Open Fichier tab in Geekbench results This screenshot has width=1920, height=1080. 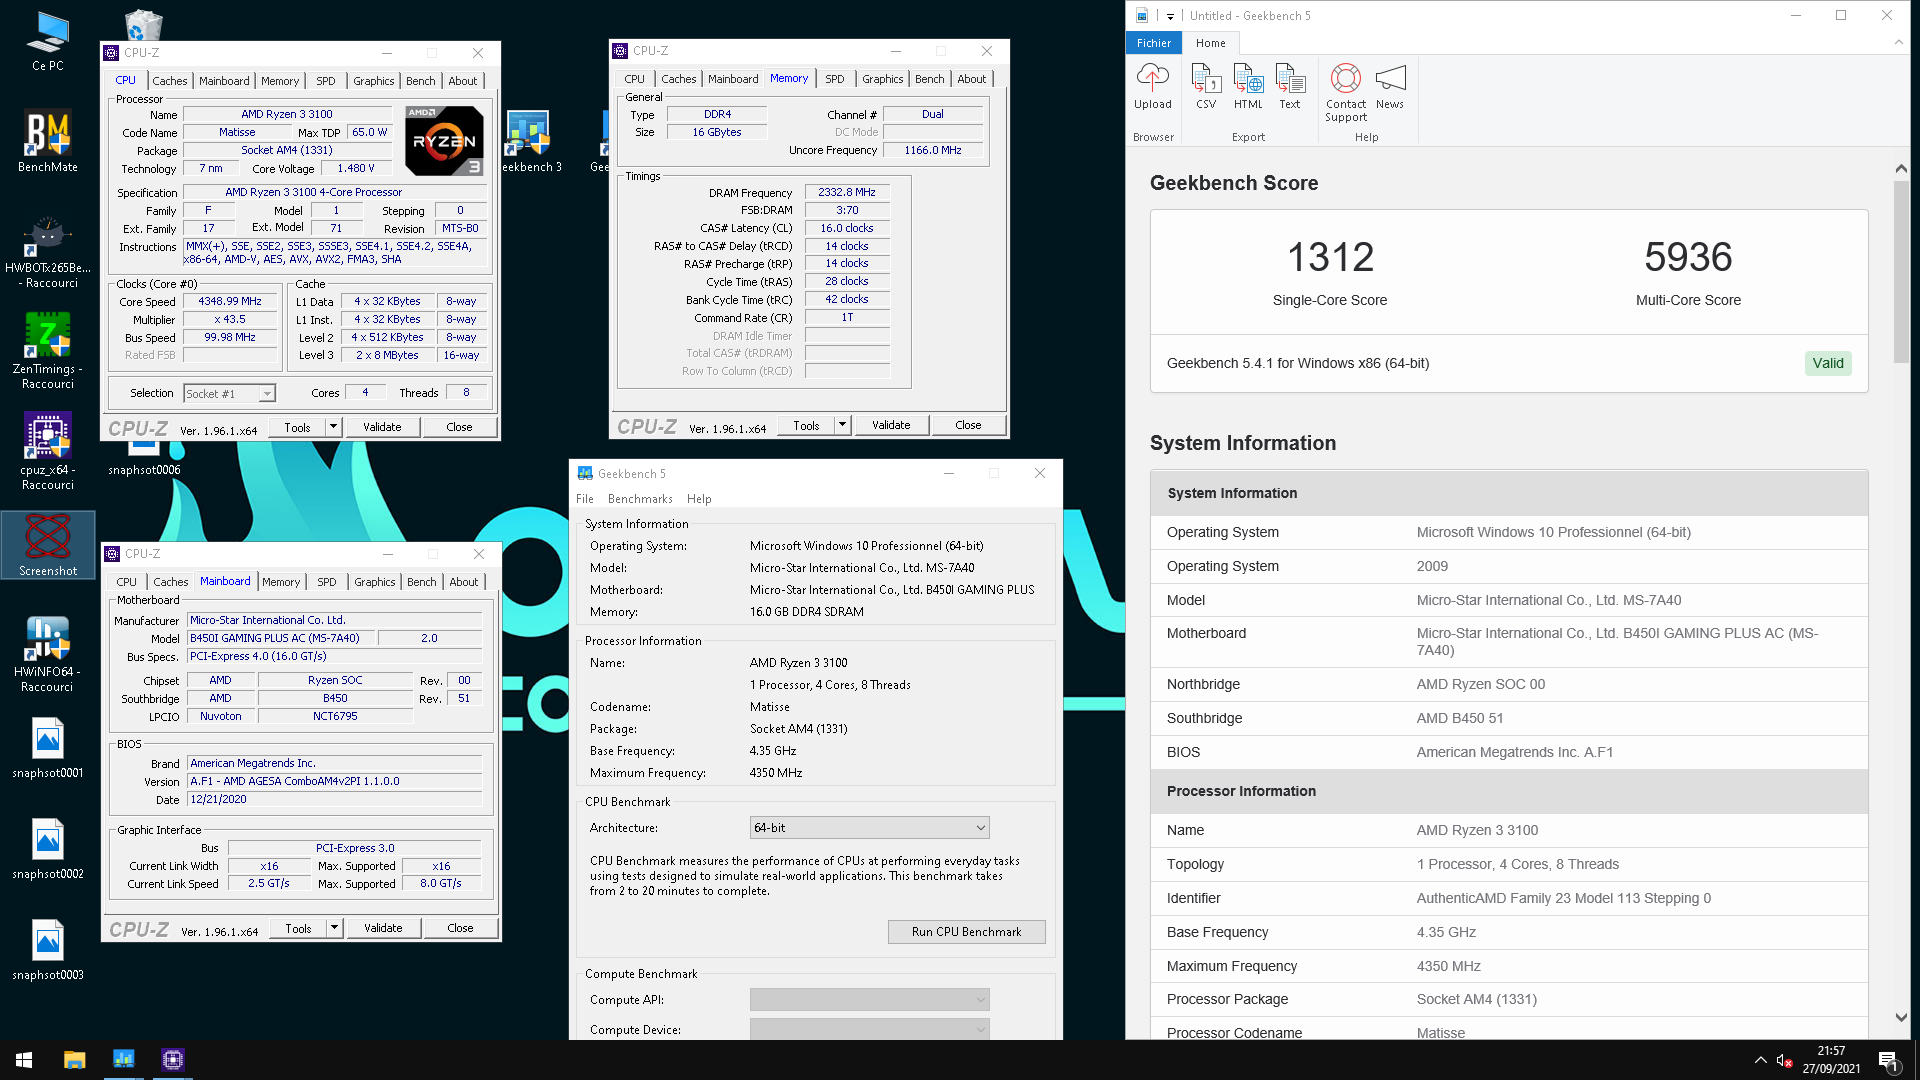click(1154, 43)
